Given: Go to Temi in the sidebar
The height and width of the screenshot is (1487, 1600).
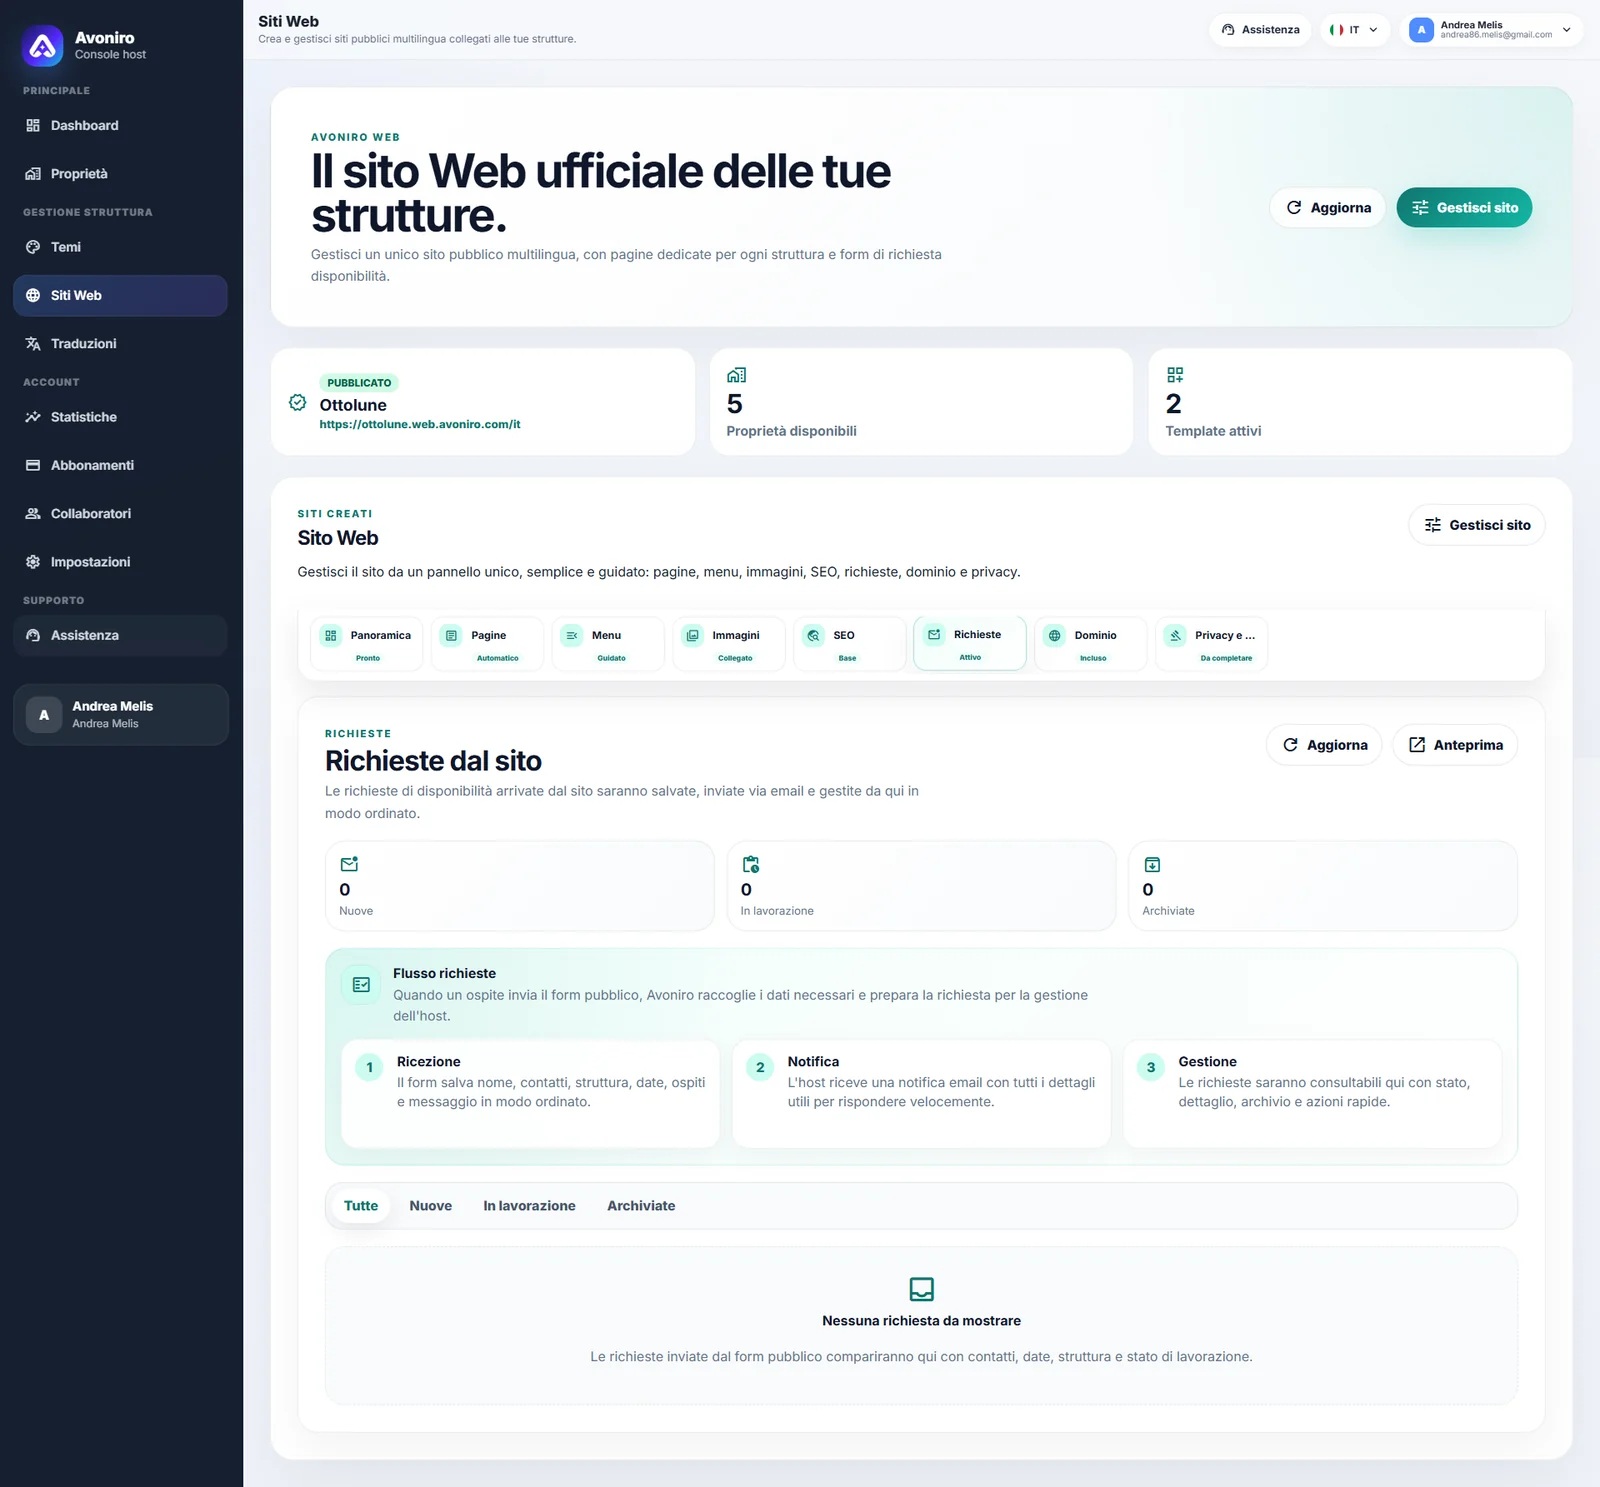Looking at the screenshot, I should (120, 247).
